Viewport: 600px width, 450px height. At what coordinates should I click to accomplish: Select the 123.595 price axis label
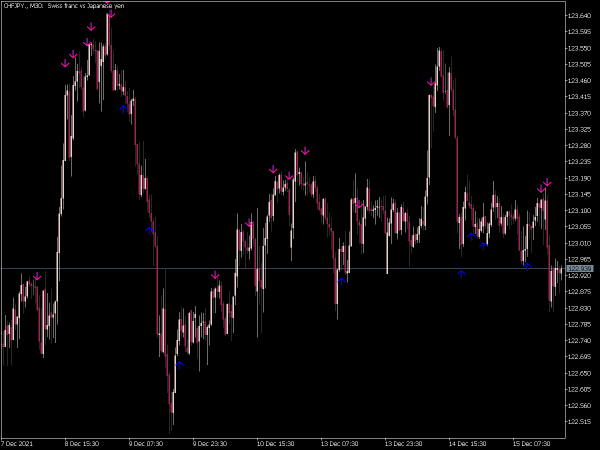click(x=579, y=32)
